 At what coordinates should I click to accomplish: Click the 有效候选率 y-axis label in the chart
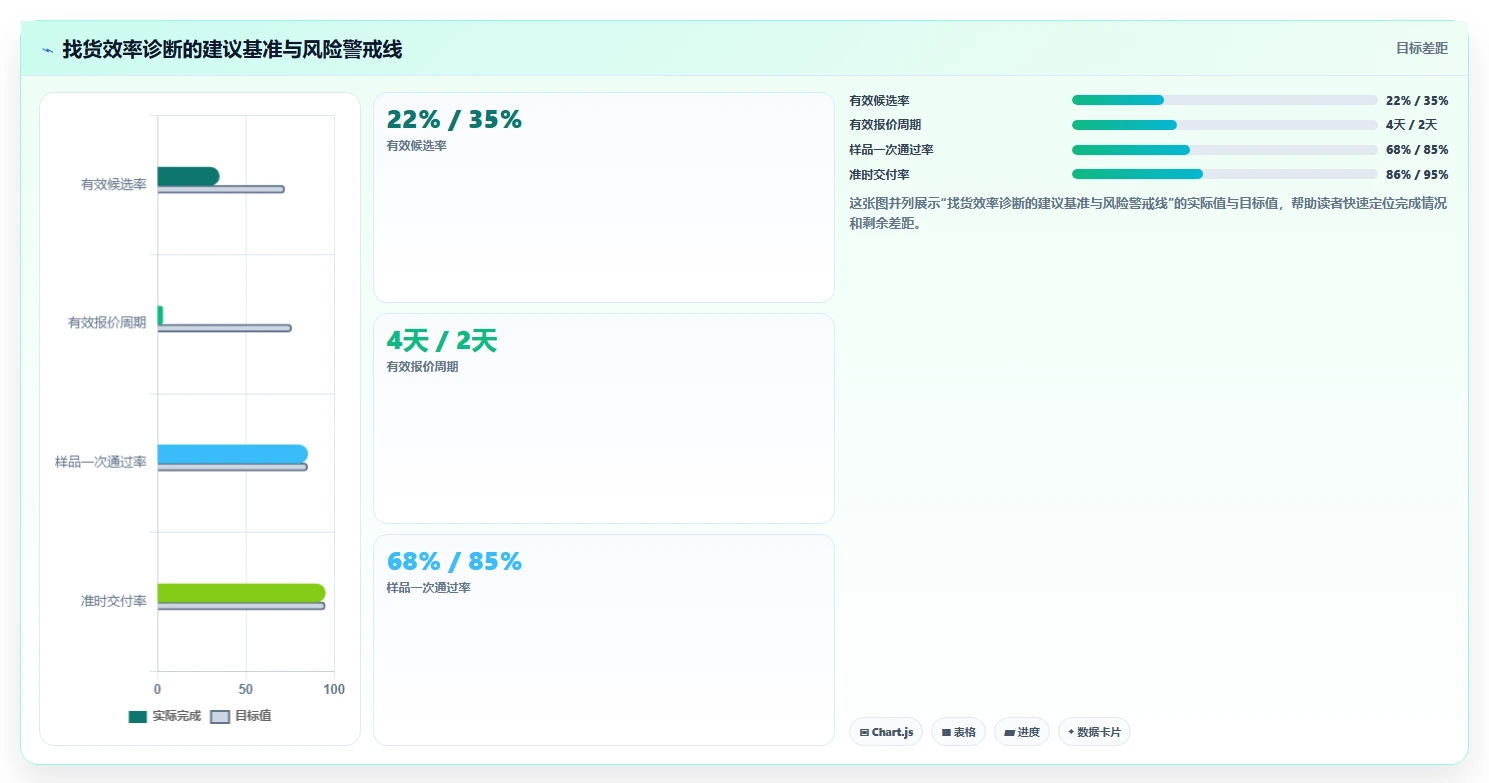click(x=114, y=184)
